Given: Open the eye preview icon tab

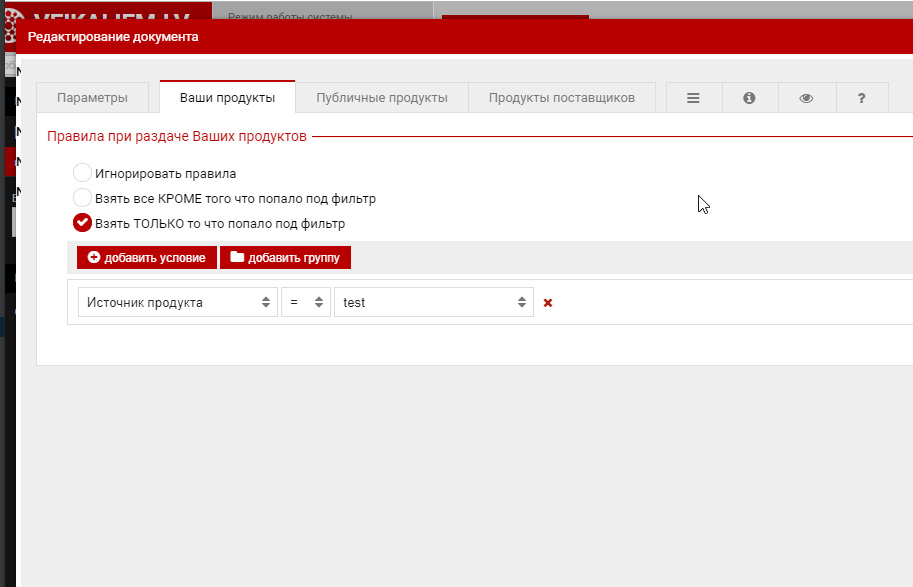Looking at the screenshot, I should point(806,98).
